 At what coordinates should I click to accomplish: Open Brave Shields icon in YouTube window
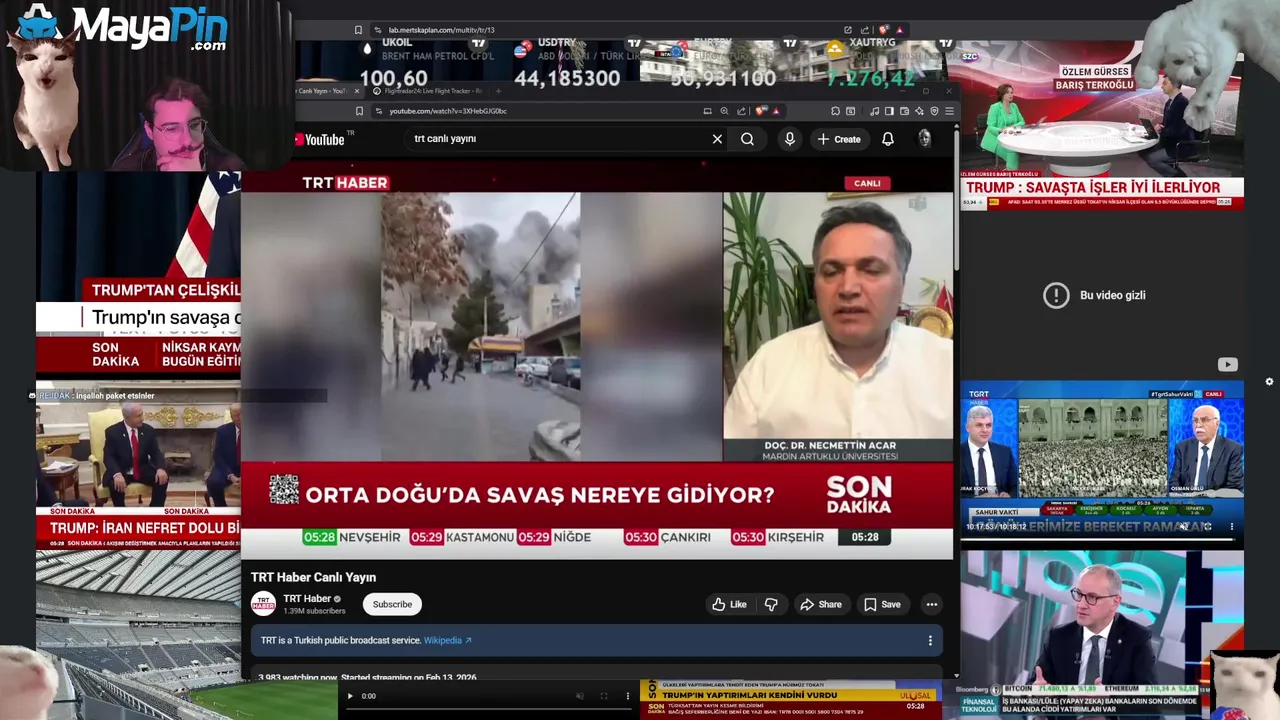tap(761, 111)
